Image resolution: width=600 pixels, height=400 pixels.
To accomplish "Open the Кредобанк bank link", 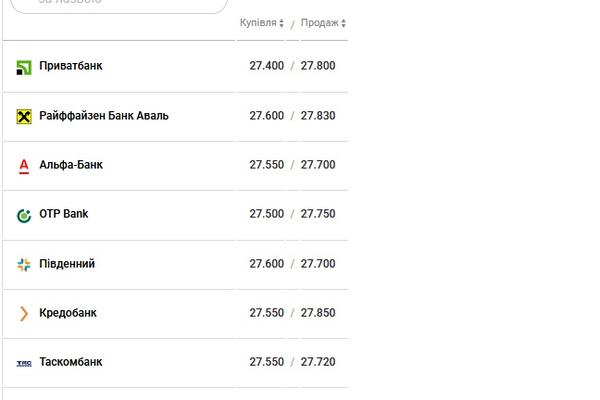I will [68, 313].
